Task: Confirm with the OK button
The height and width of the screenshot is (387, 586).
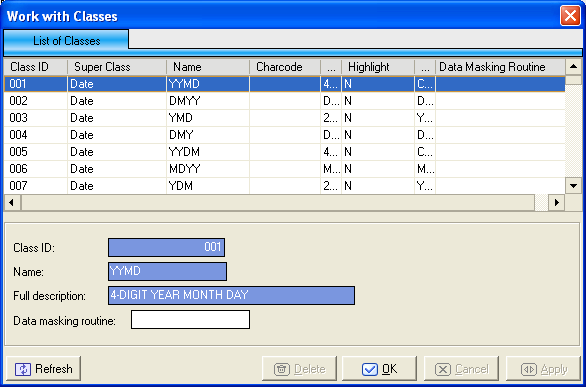Action: [379, 369]
